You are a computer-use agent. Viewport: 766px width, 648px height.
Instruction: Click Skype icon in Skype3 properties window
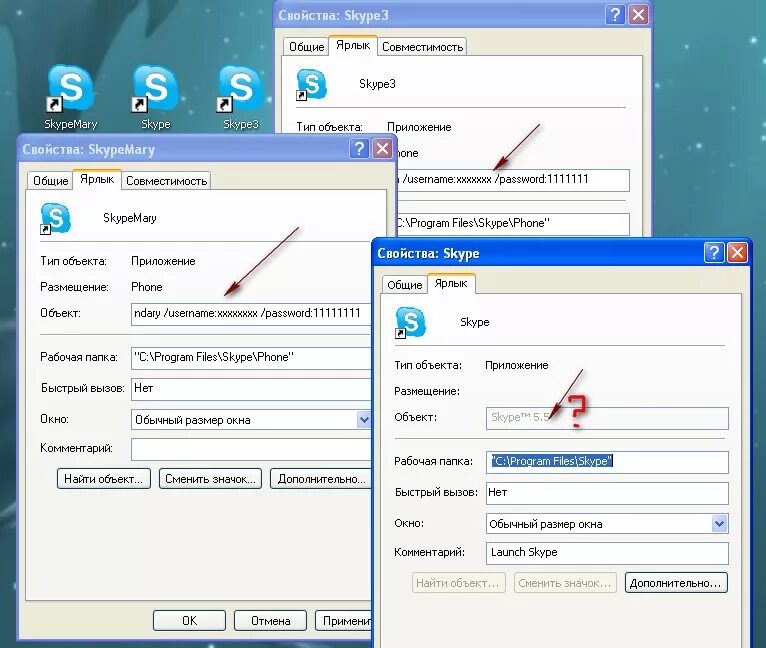pos(311,85)
